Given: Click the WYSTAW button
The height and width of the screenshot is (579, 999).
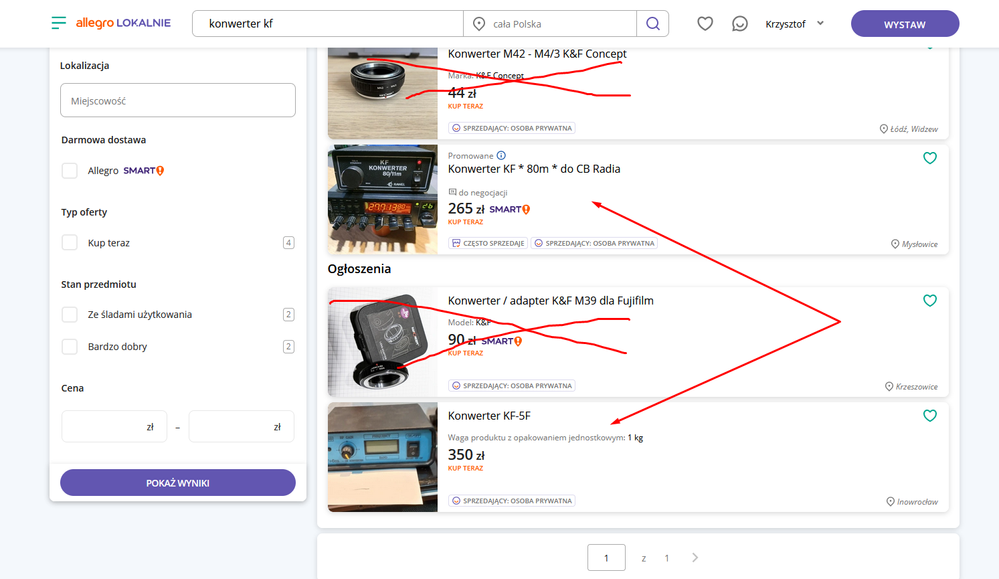Looking at the screenshot, I should pyautogui.click(x=904, y=22).
